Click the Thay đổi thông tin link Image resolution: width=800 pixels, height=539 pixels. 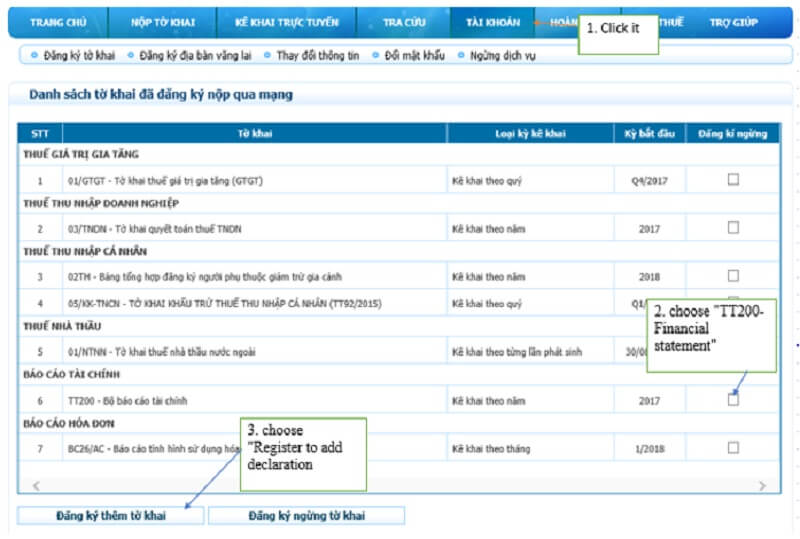click(319, 56)
